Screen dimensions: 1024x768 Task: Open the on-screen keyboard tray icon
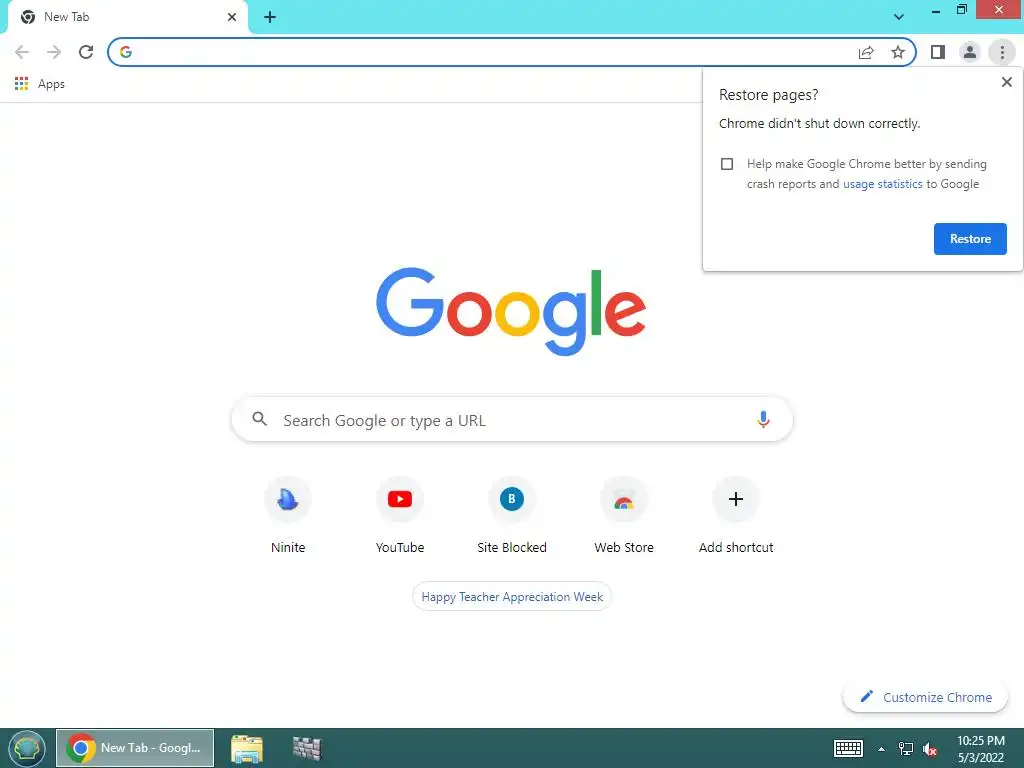[848, 748]
